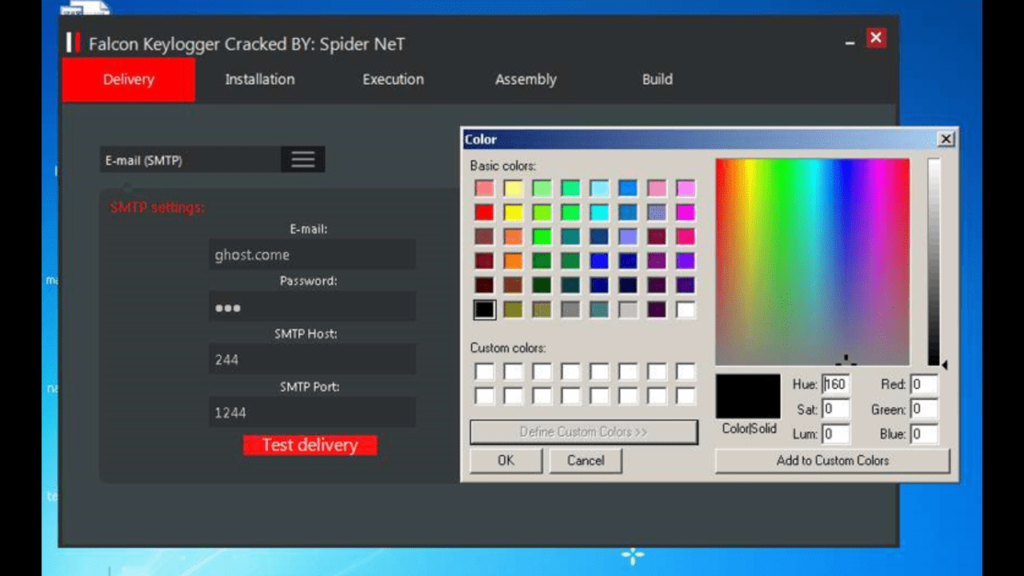Click the SMTP Port field showing 1244
Viewport: 1024px width, 576px height.
point(312,412)
